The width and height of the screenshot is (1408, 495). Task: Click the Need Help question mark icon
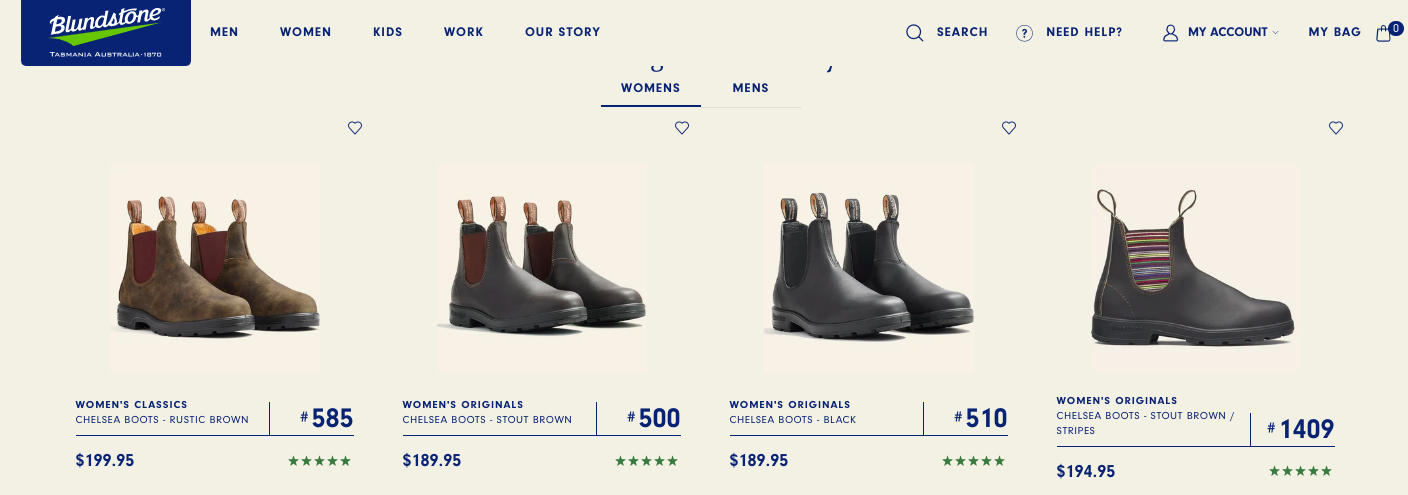point(1024,33)
